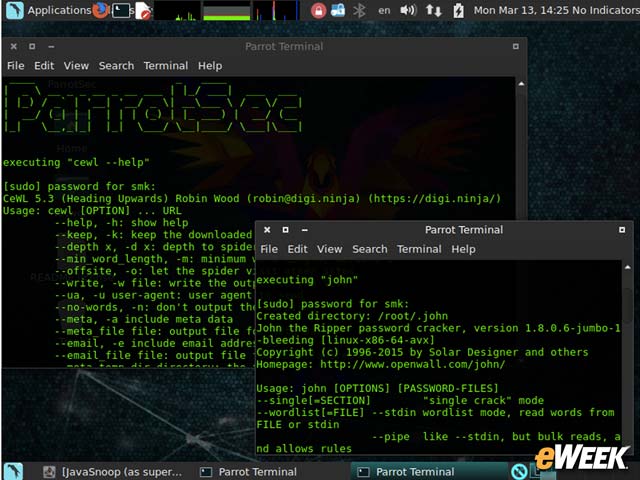Image resolution: width=640 pixels, height=480 pixels.
Task: Open File menu in cewl terminal window
Action: (x=16, y=66)
